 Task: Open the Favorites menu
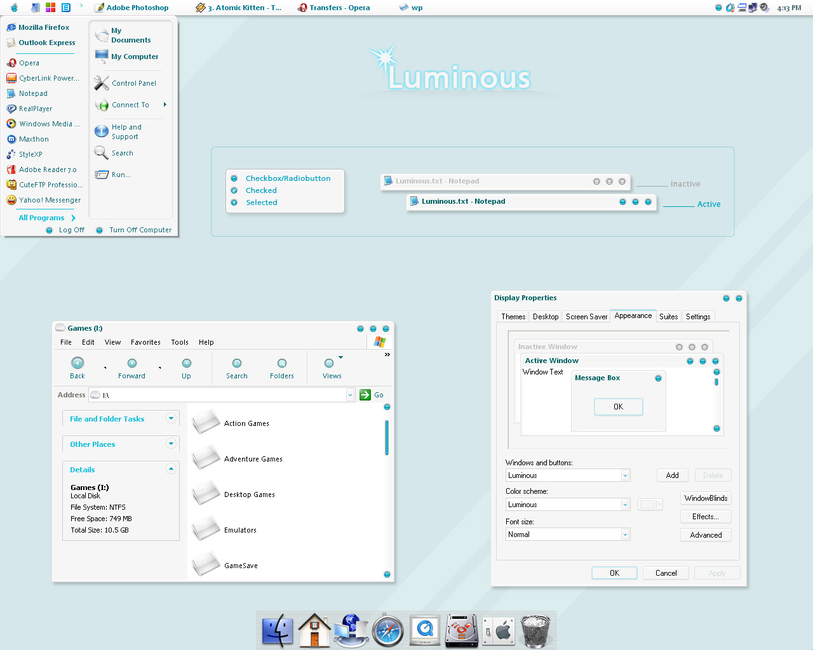(x=145, y=342)
